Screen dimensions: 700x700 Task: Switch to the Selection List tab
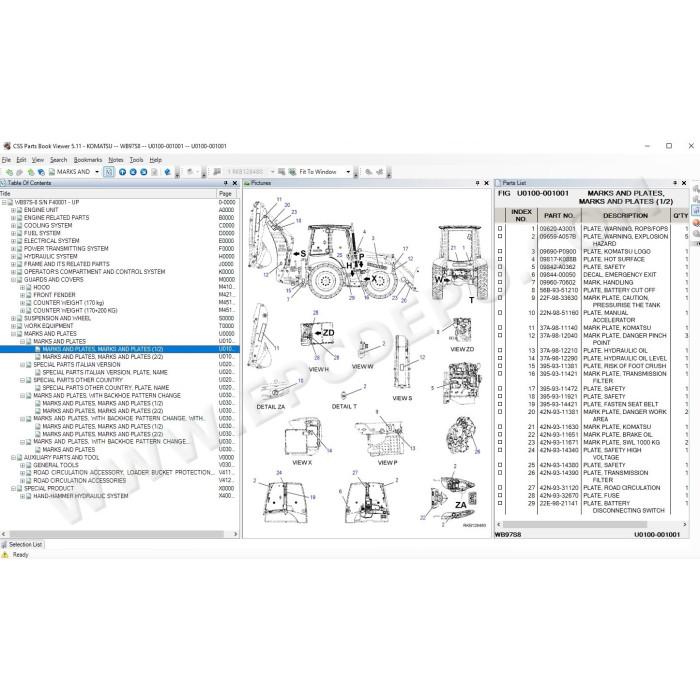[x=22, y=545]
